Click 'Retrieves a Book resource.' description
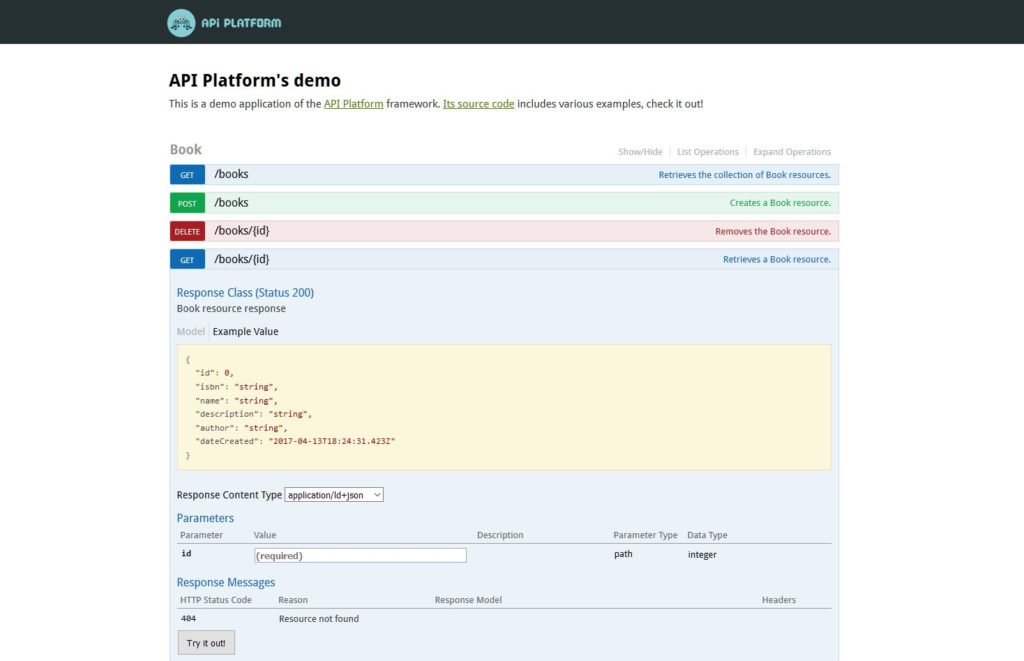The width and height of the screenshot is (1024, 661). [x=776, y=259]
